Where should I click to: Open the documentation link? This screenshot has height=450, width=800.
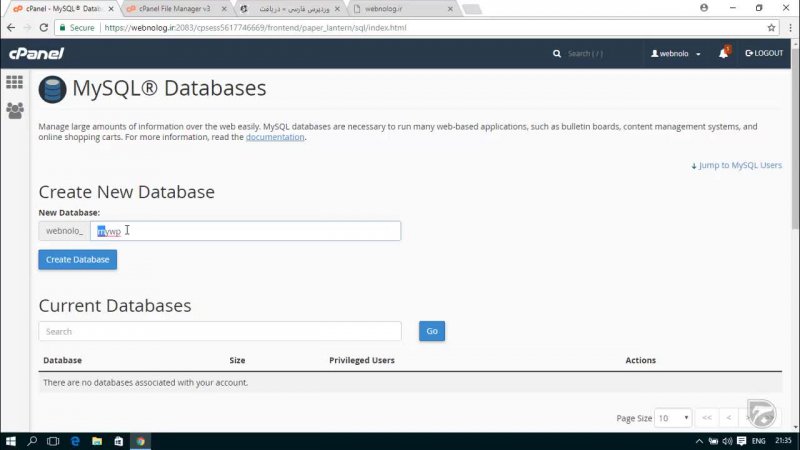tap(275, 137)
